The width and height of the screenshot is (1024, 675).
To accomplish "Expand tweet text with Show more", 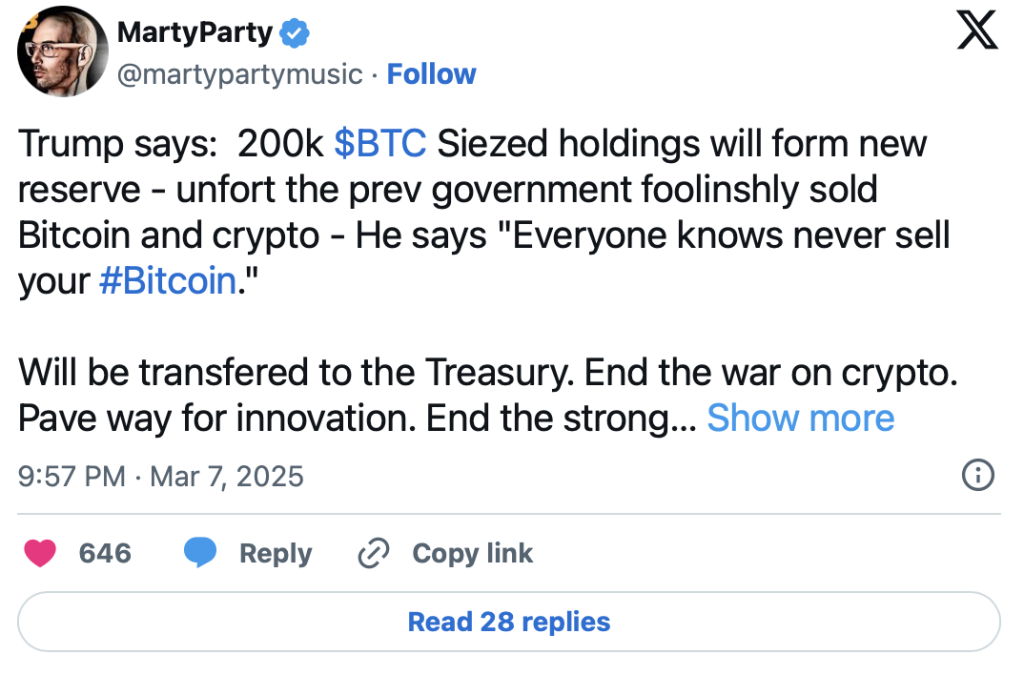I will [x=800, y=418].
